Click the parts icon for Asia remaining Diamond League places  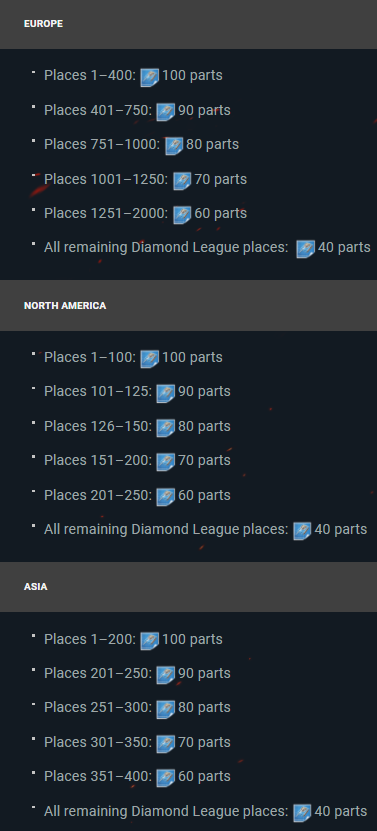coord(302,813)
